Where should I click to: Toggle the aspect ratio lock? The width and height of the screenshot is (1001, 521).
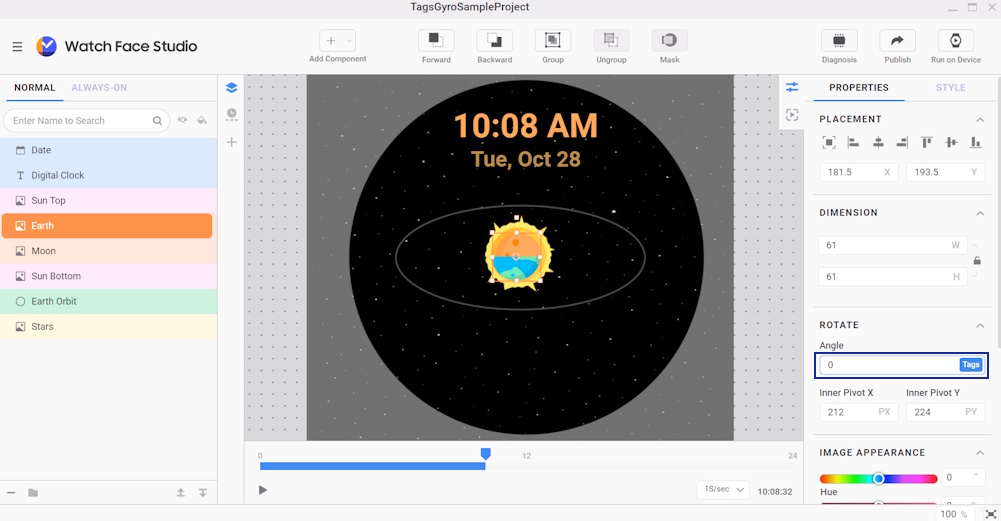[977, 261]
